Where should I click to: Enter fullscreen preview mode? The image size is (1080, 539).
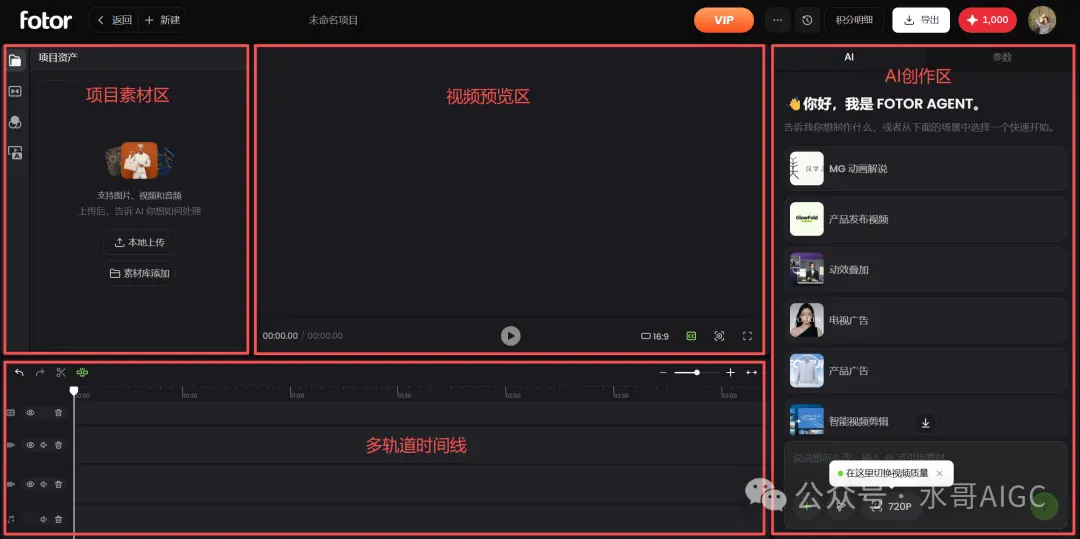tap(747, 336)
